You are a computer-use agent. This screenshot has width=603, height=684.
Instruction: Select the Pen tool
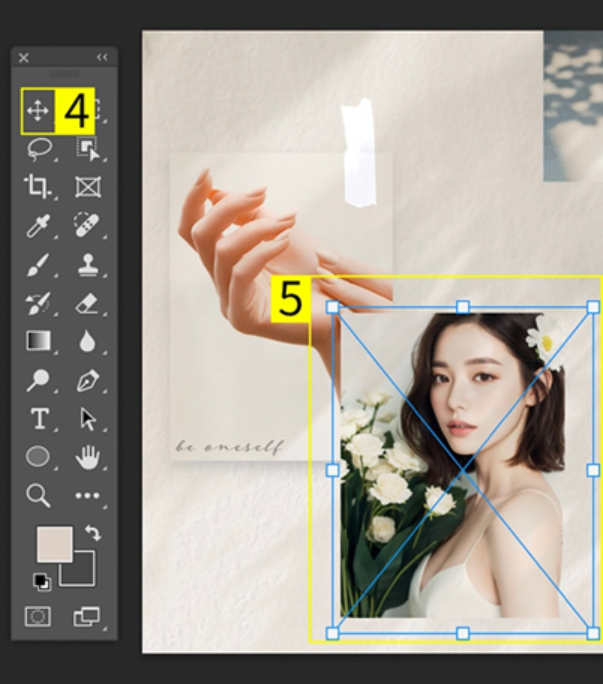[88, 380]
